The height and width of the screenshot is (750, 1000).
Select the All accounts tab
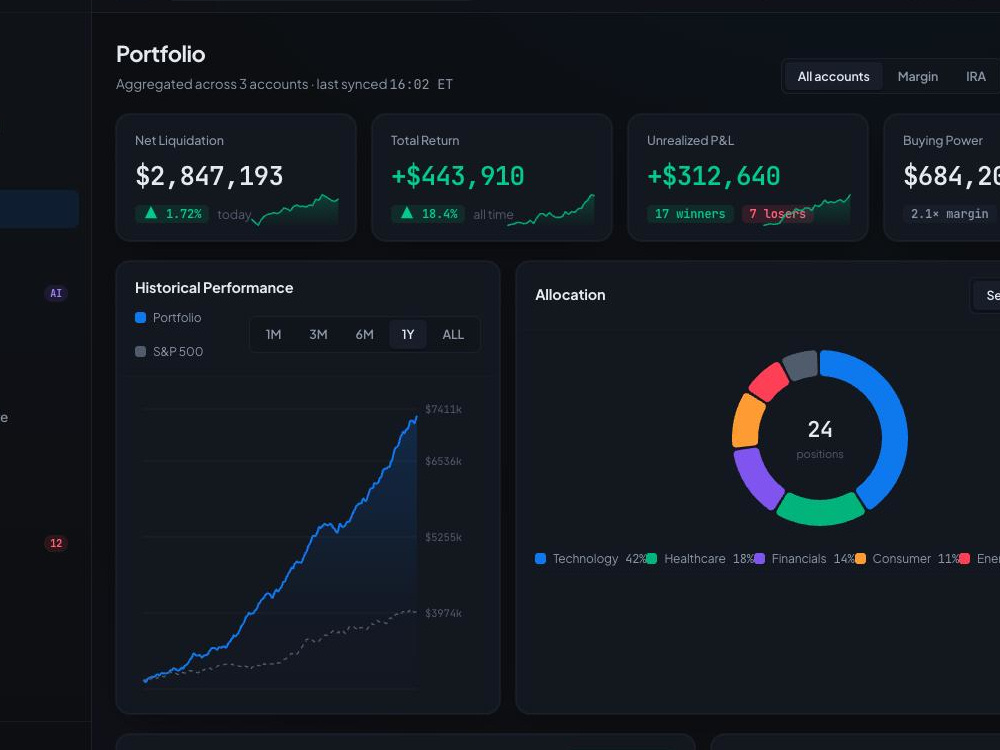(833, 77)
